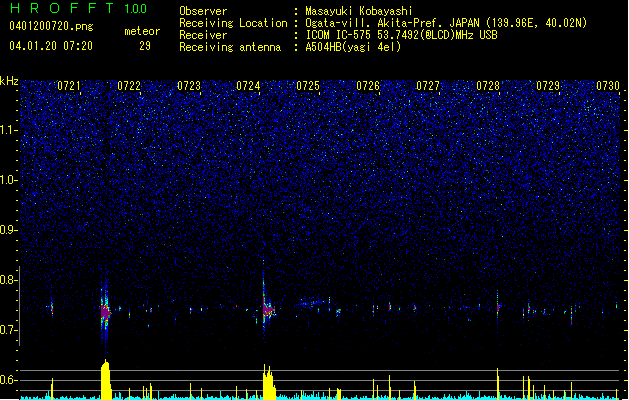Click the 1.0 kHz axis label
Viewport: 629px width, 400px height.
(9, 180)
